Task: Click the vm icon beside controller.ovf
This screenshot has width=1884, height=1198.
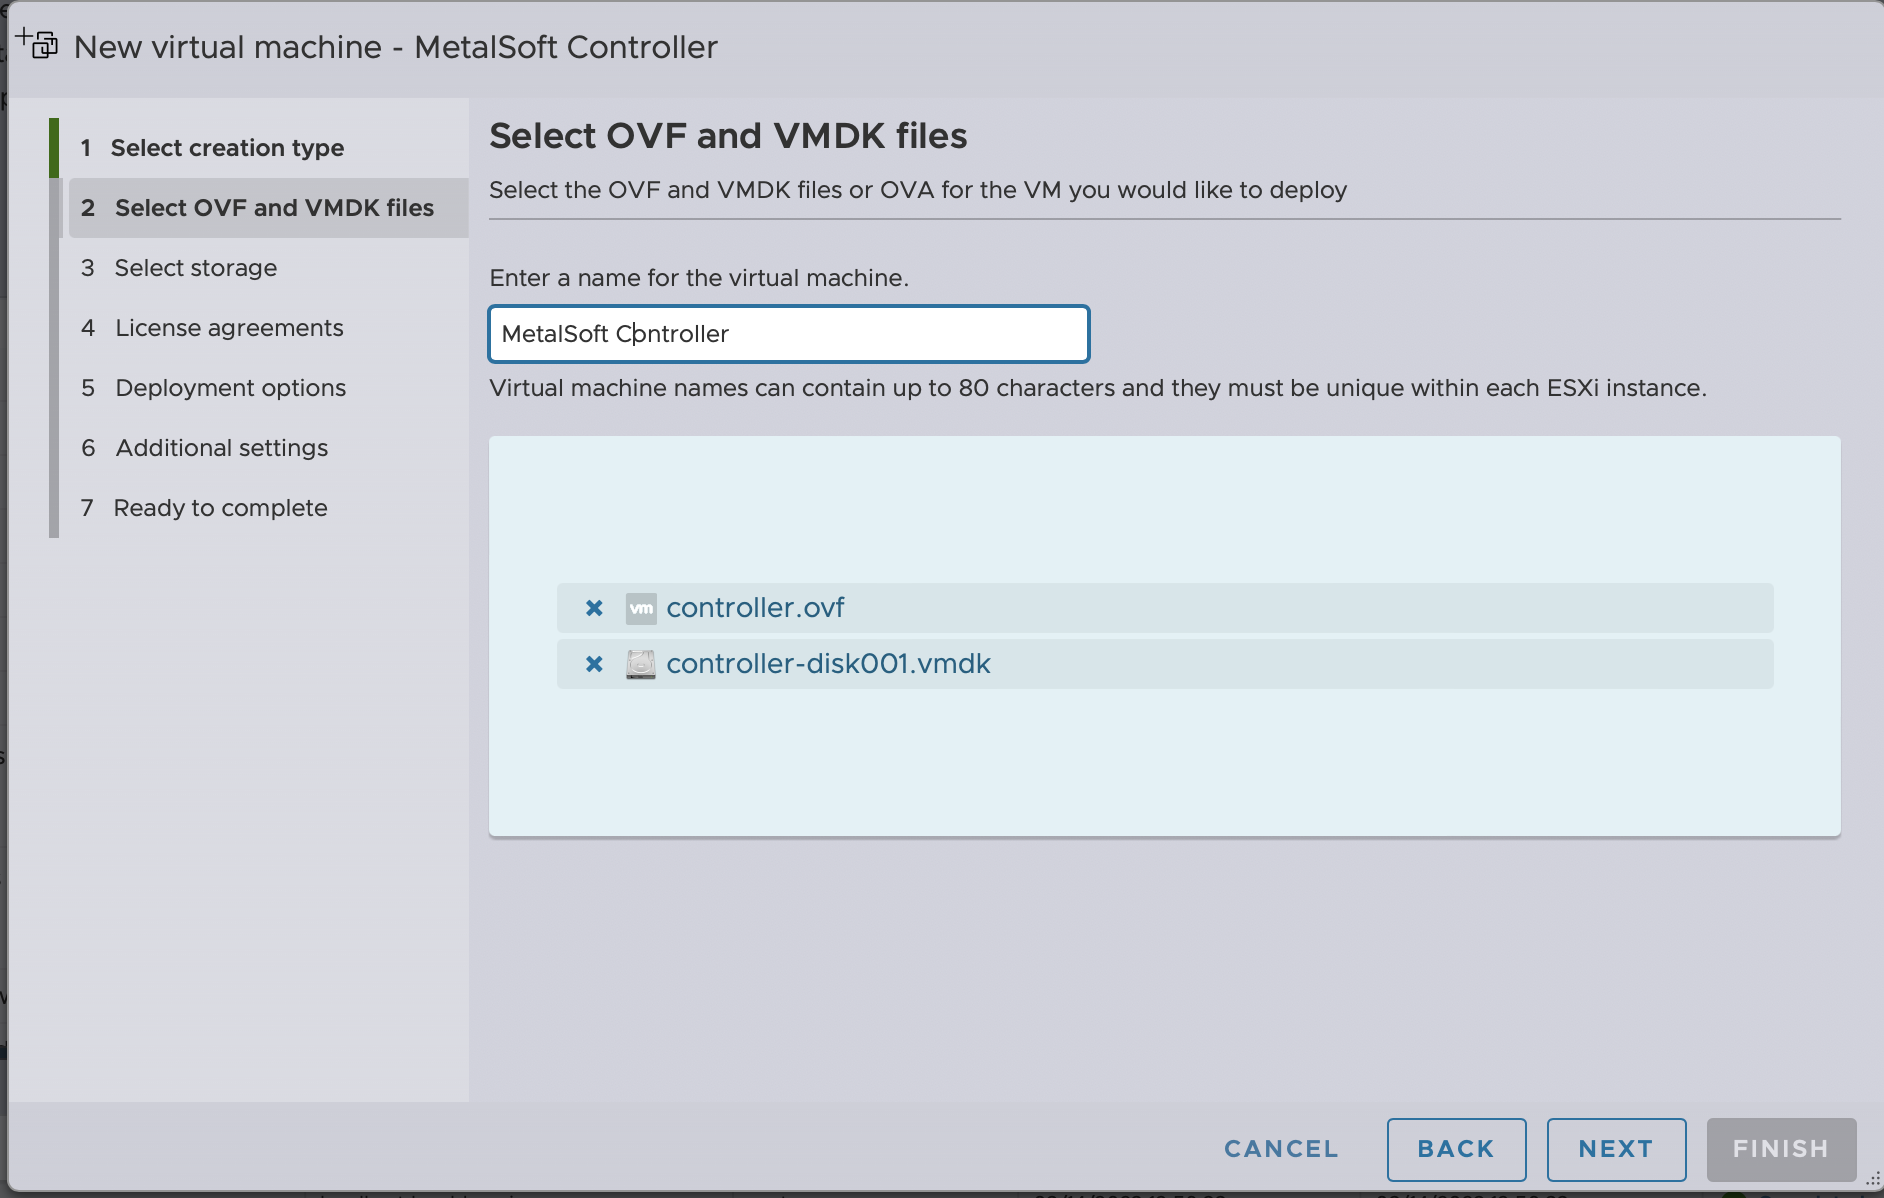Action: coord(641,608)
